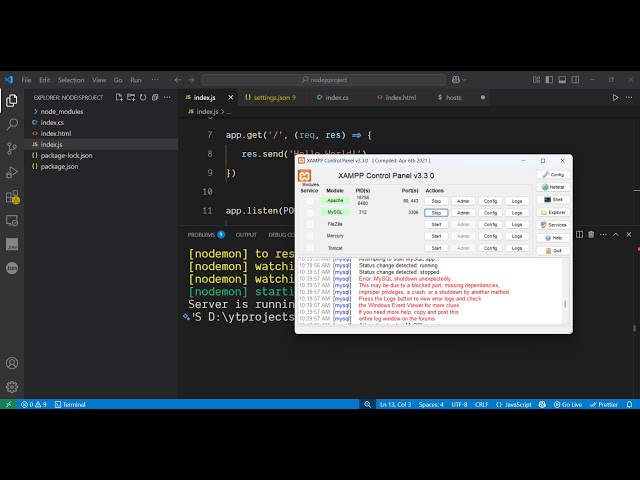Open MySQL Admin in XAMPP

coord(463,213)
